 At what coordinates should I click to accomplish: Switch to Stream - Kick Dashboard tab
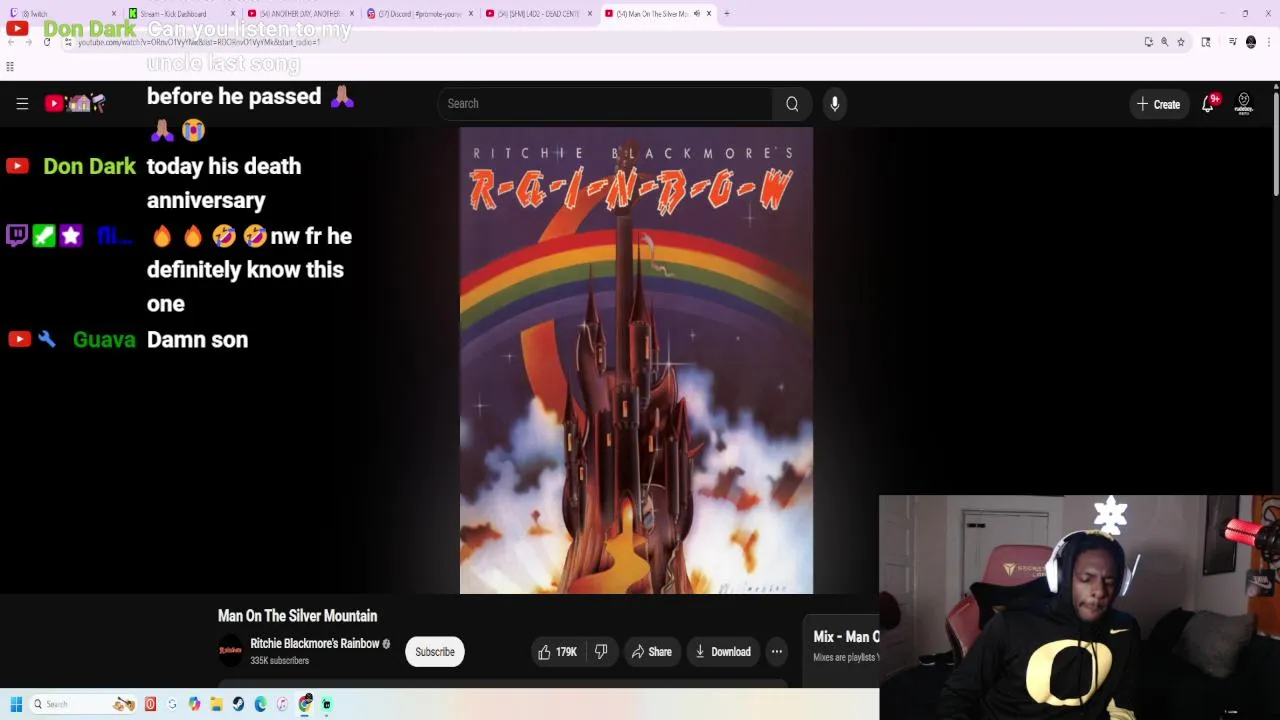pos(180,14)
